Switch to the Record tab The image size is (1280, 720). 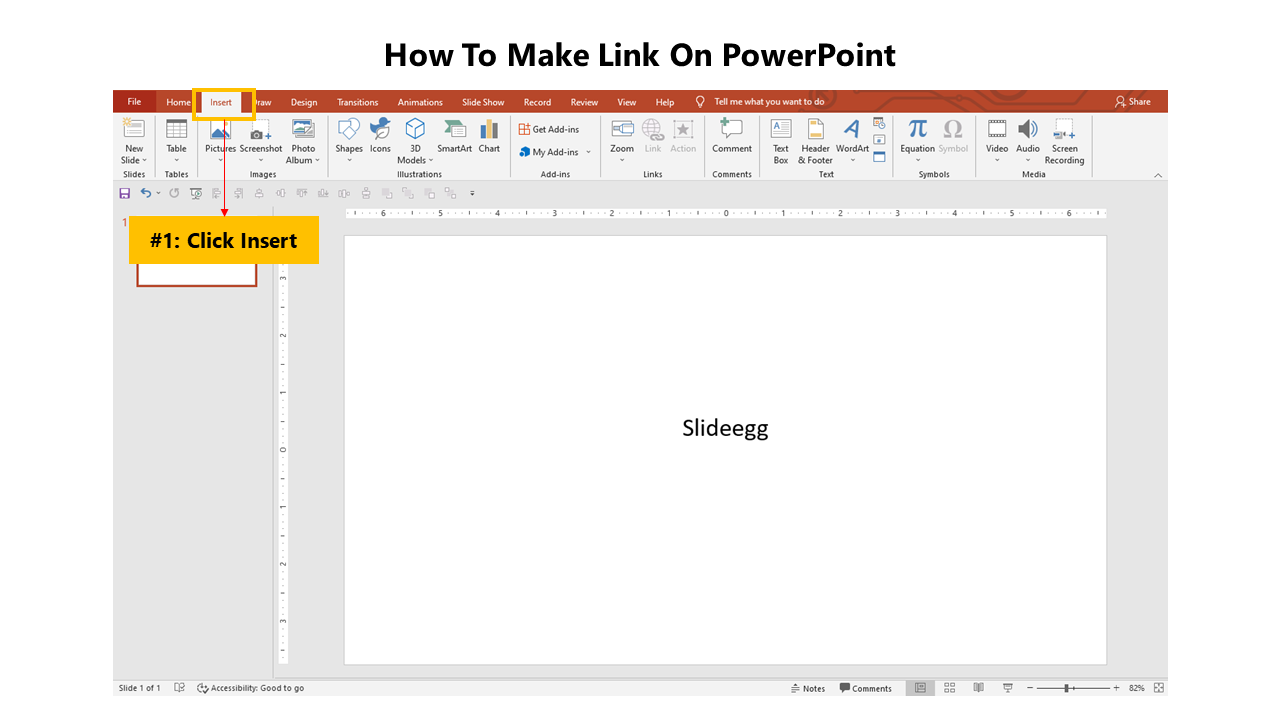click(x=537, y=102)
